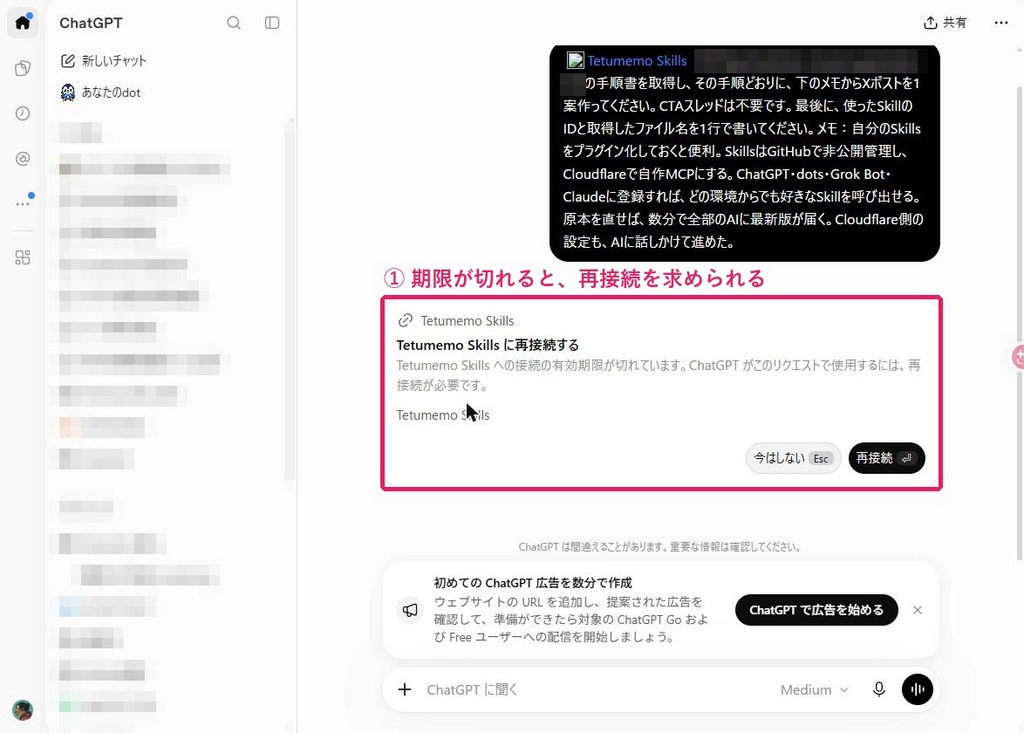Open the grid apps icon in left rail
The width and height of the screenshot is (1024, 733).
click(x=22, y=257)
